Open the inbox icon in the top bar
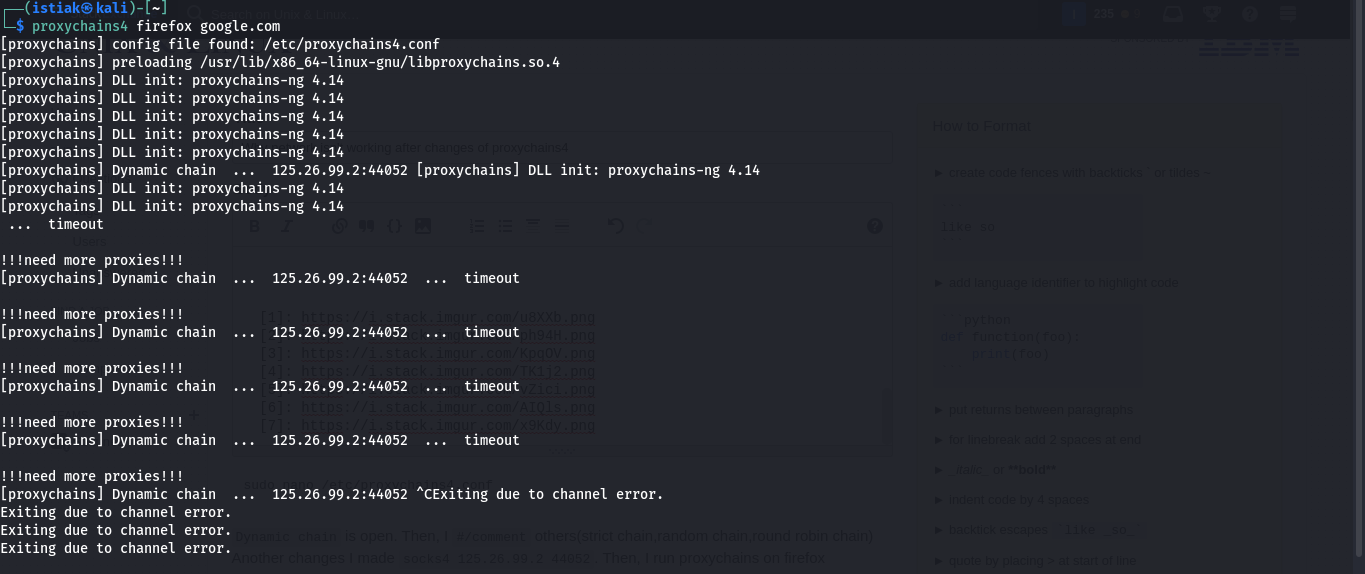 tap(1174, 14)
